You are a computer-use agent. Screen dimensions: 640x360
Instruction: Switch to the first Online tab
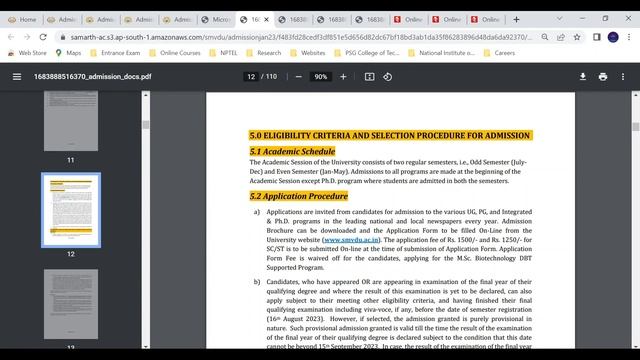tap(408, 19)
